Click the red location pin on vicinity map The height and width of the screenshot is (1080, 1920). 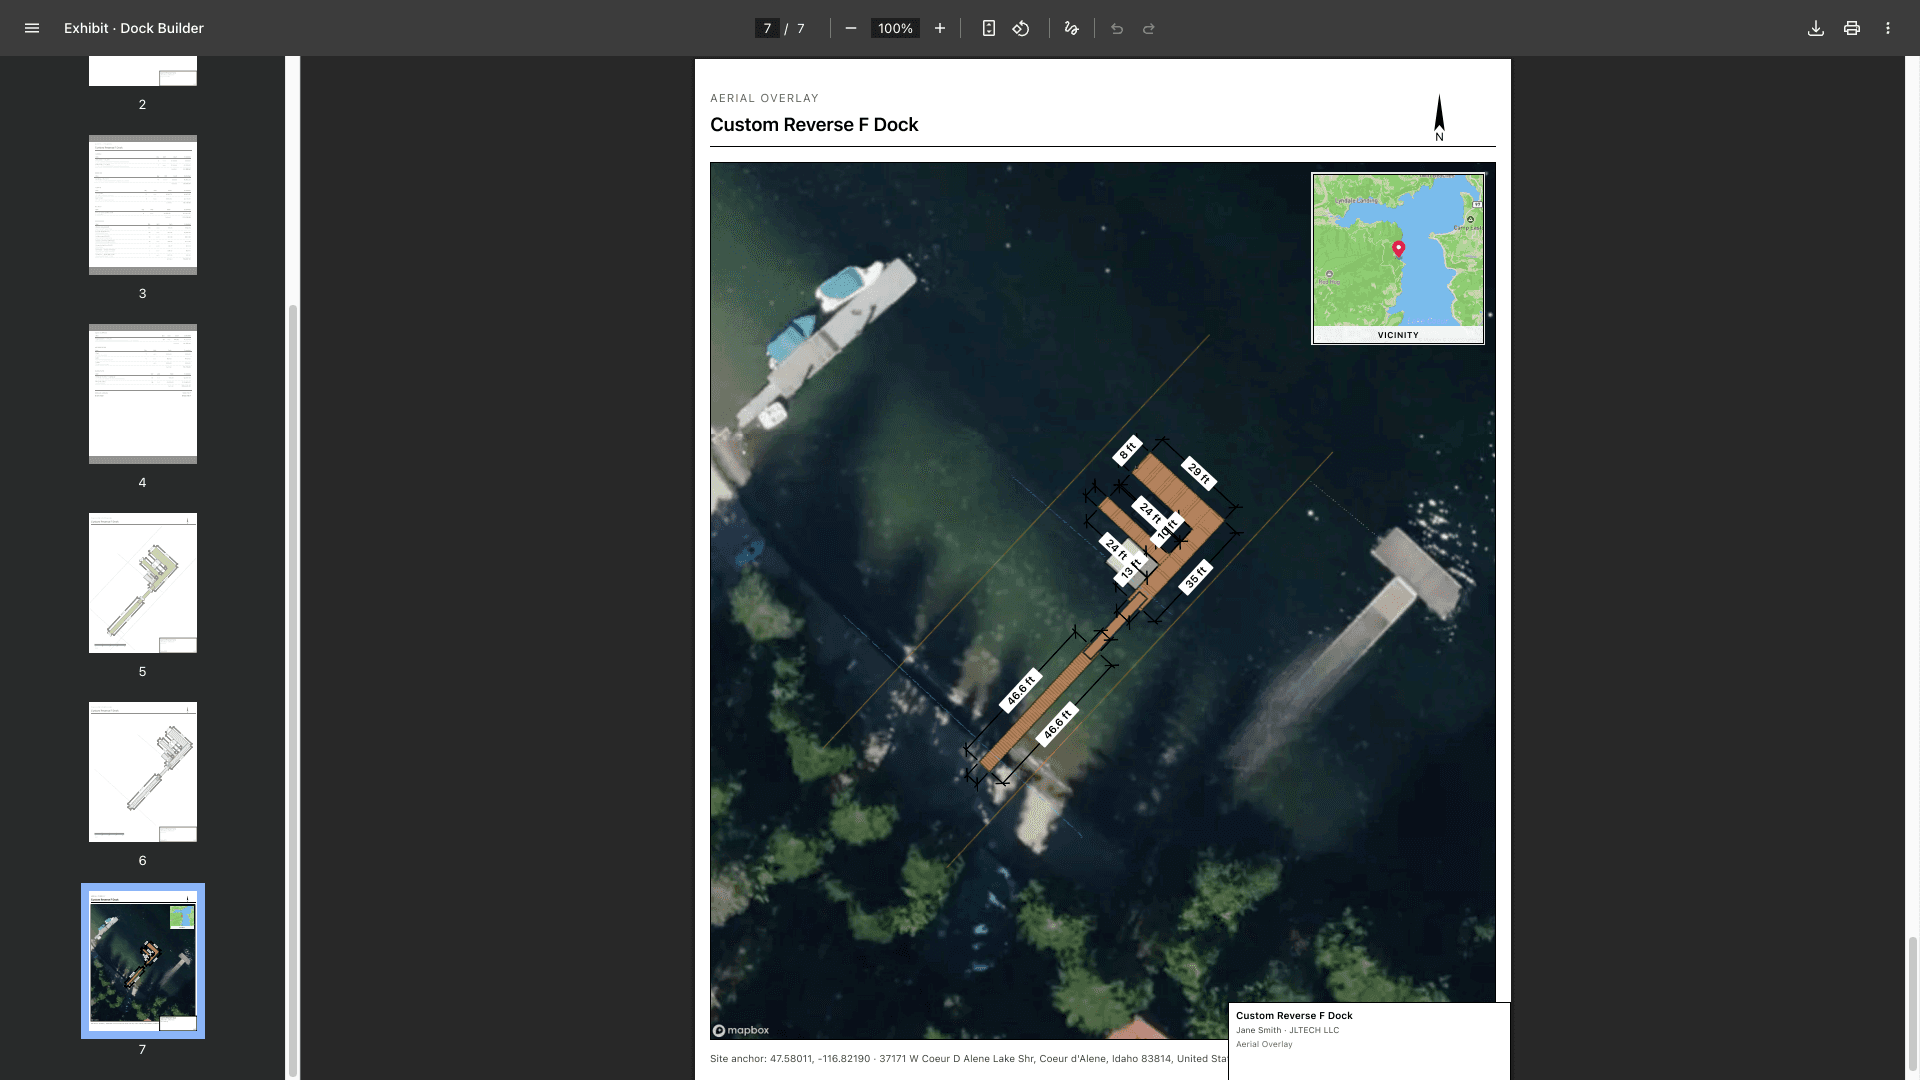(x=1398, y=248)
